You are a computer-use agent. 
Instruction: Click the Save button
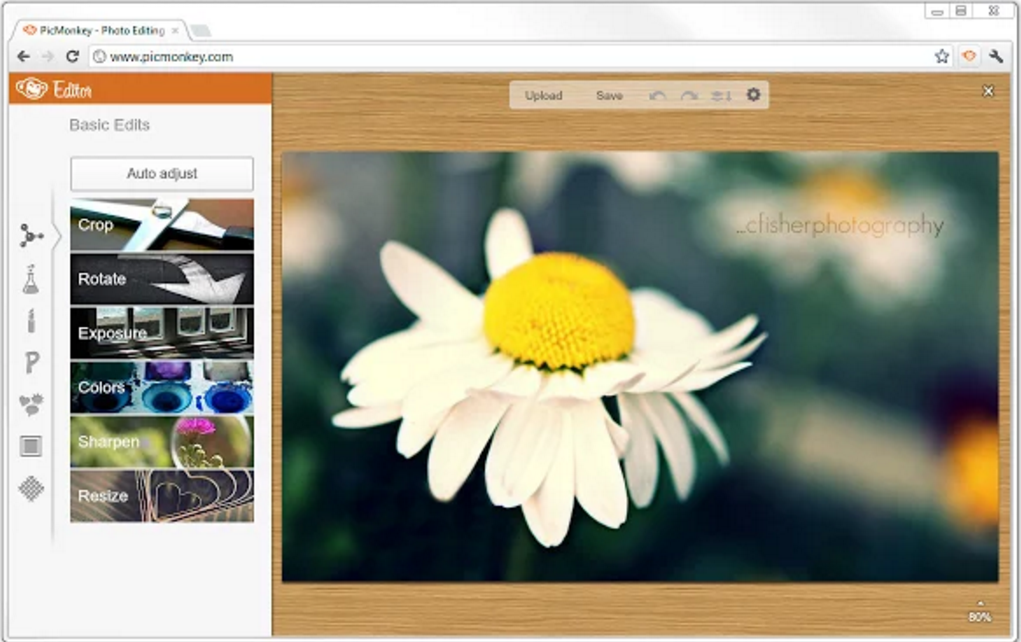(609, 96)
